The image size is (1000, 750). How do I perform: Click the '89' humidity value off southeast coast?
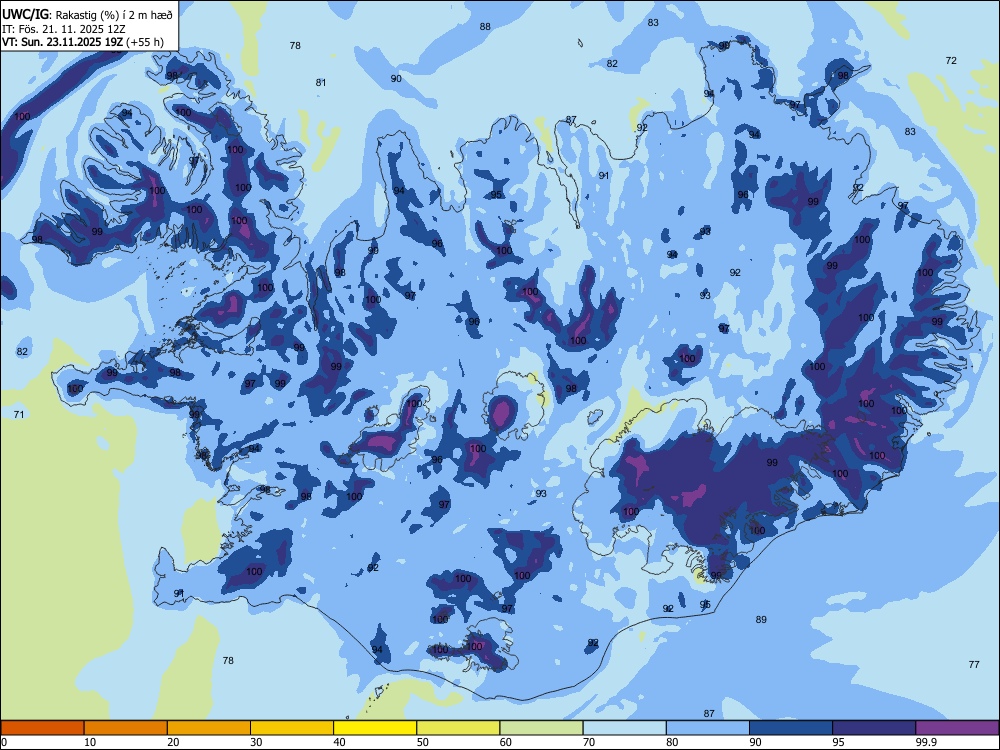click(x=761, y=619)
